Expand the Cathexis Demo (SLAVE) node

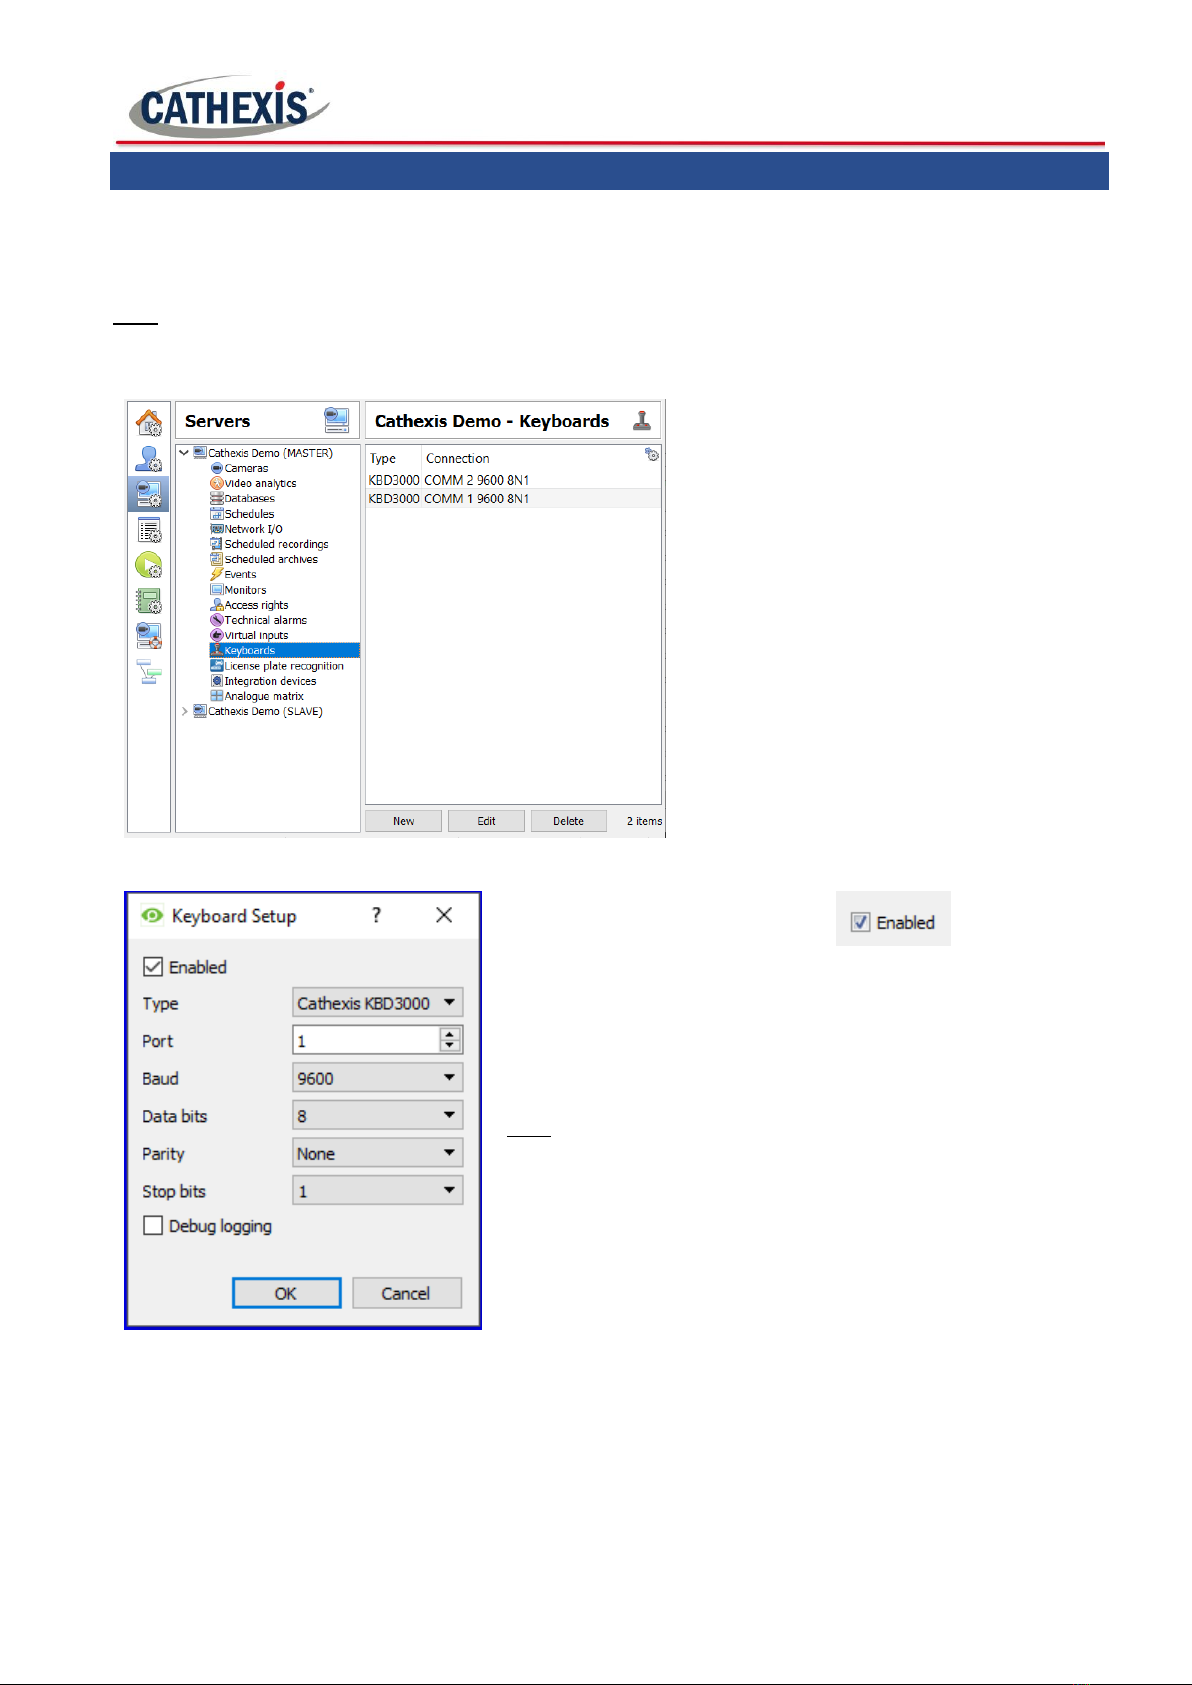184,711
